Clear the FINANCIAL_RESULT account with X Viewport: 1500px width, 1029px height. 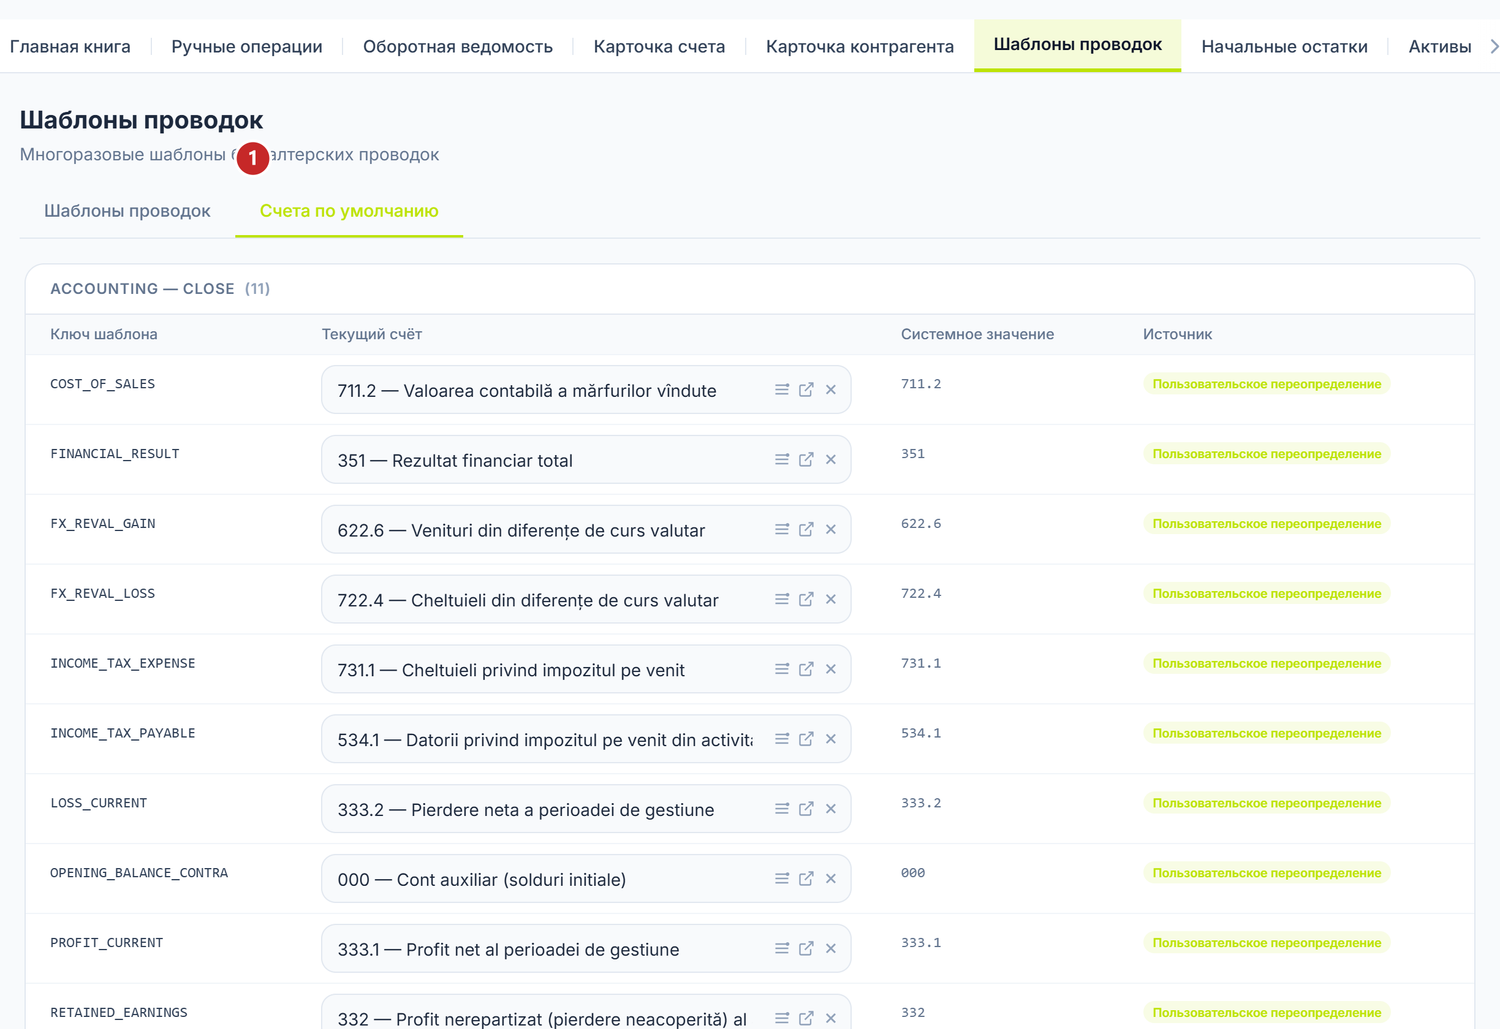(x=831, y=460)
